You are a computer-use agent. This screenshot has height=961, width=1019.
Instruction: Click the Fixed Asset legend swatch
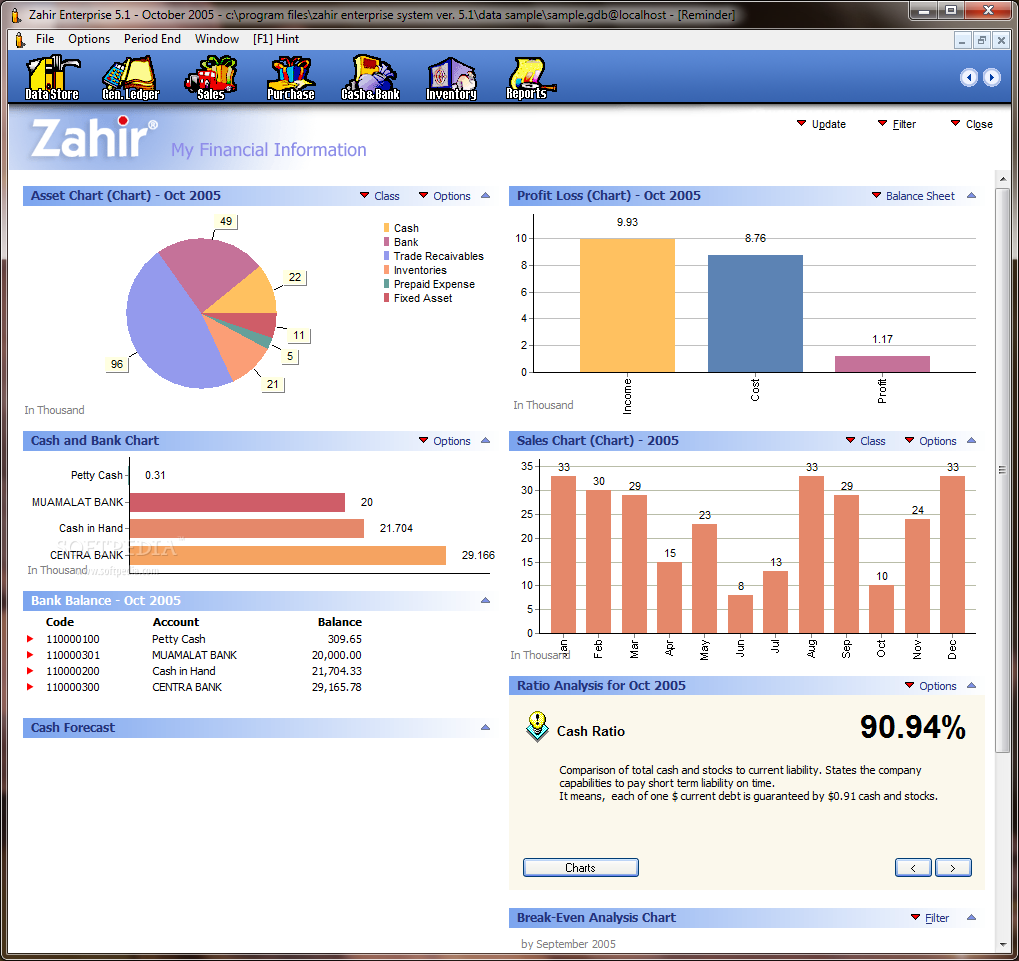click(x=387, y=298)
